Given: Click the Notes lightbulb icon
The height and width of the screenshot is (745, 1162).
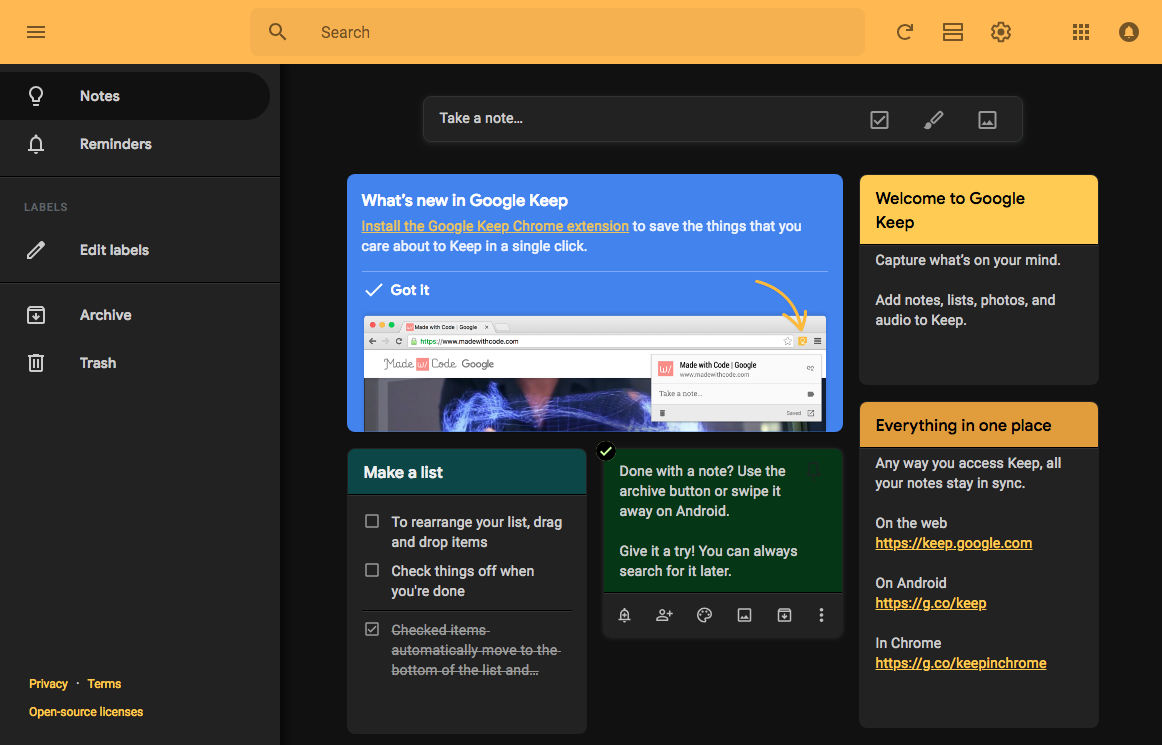Looking at the screenshot, I should [36, 96].
